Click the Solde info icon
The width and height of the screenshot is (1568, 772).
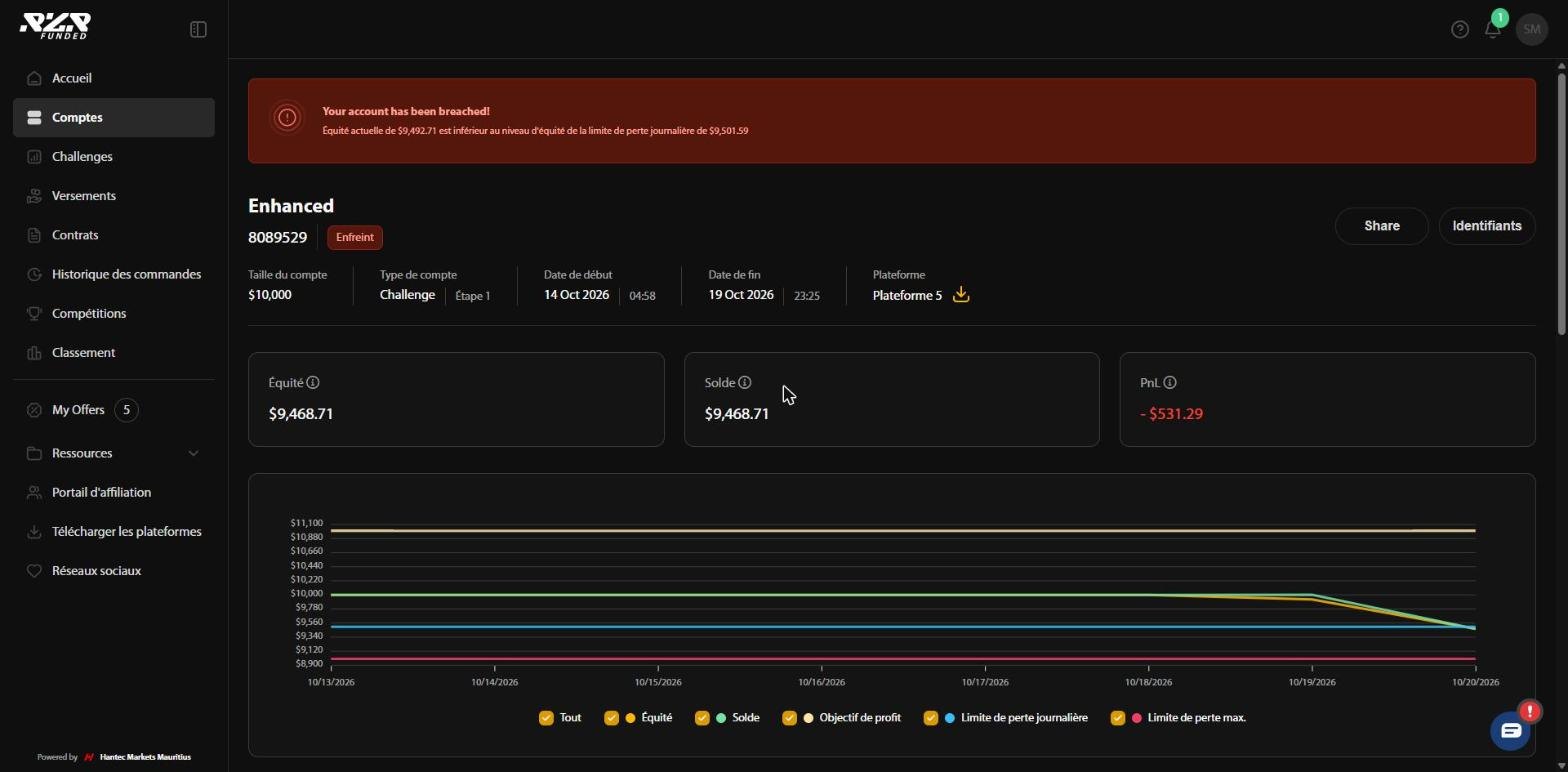tap(745, 383)
